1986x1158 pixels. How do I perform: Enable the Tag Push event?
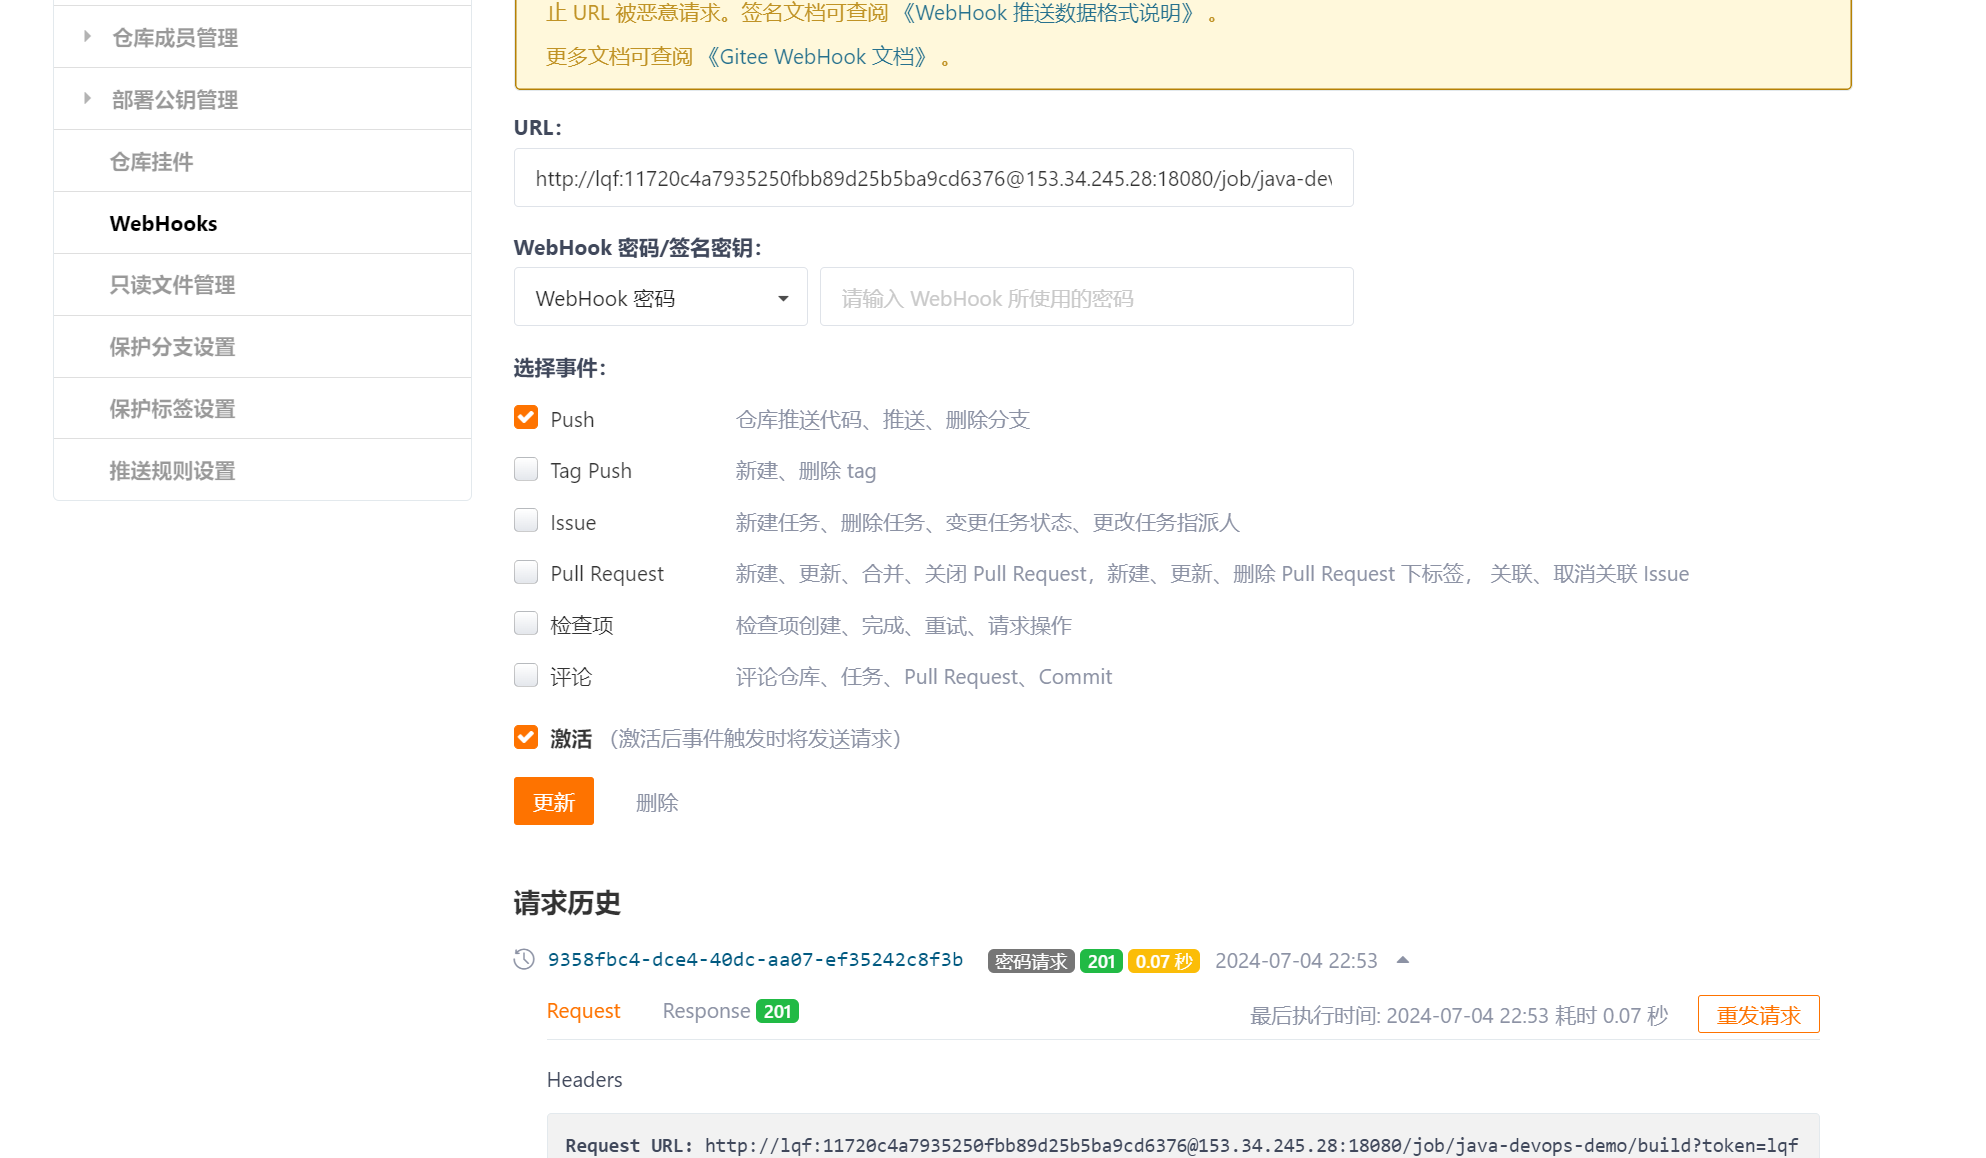(x=525, y=469)
